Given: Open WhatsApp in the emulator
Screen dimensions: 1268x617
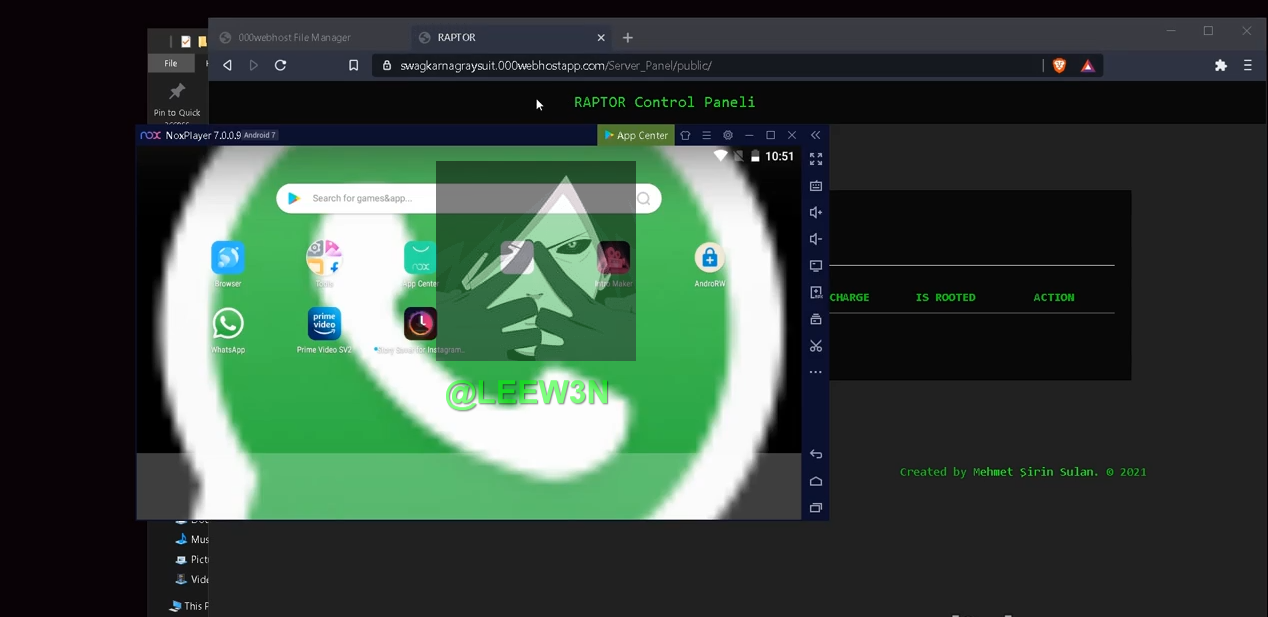Looking at the screenshot, I should coord(228,324).
